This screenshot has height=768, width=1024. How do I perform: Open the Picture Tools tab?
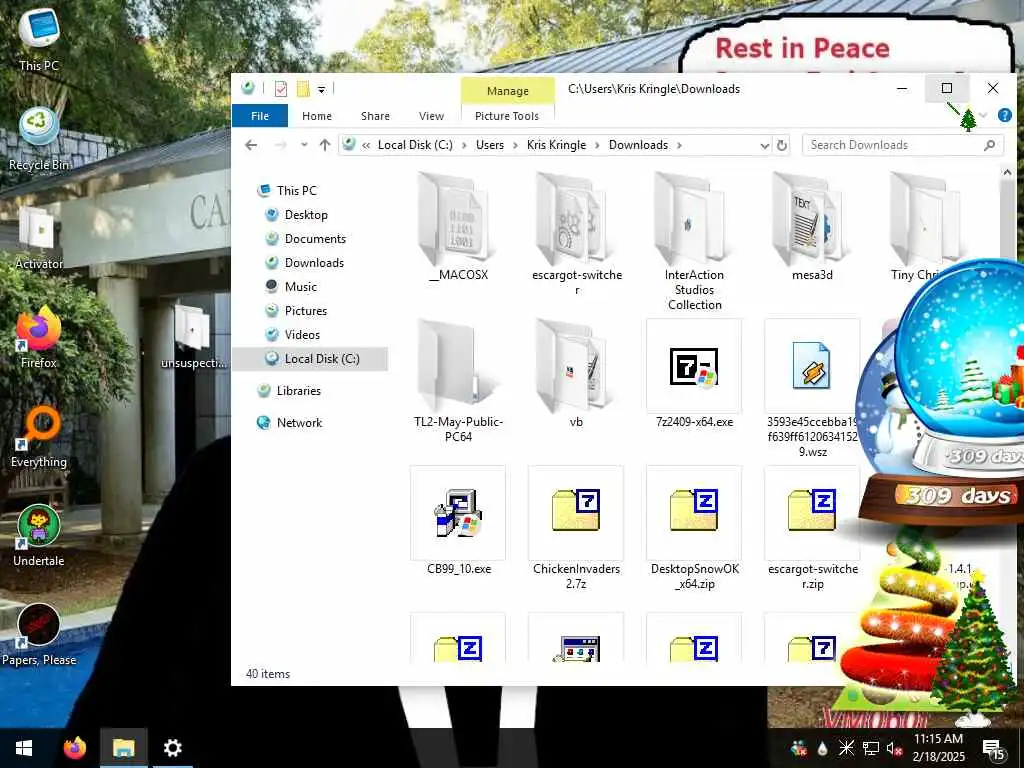[x=507, y=116]
